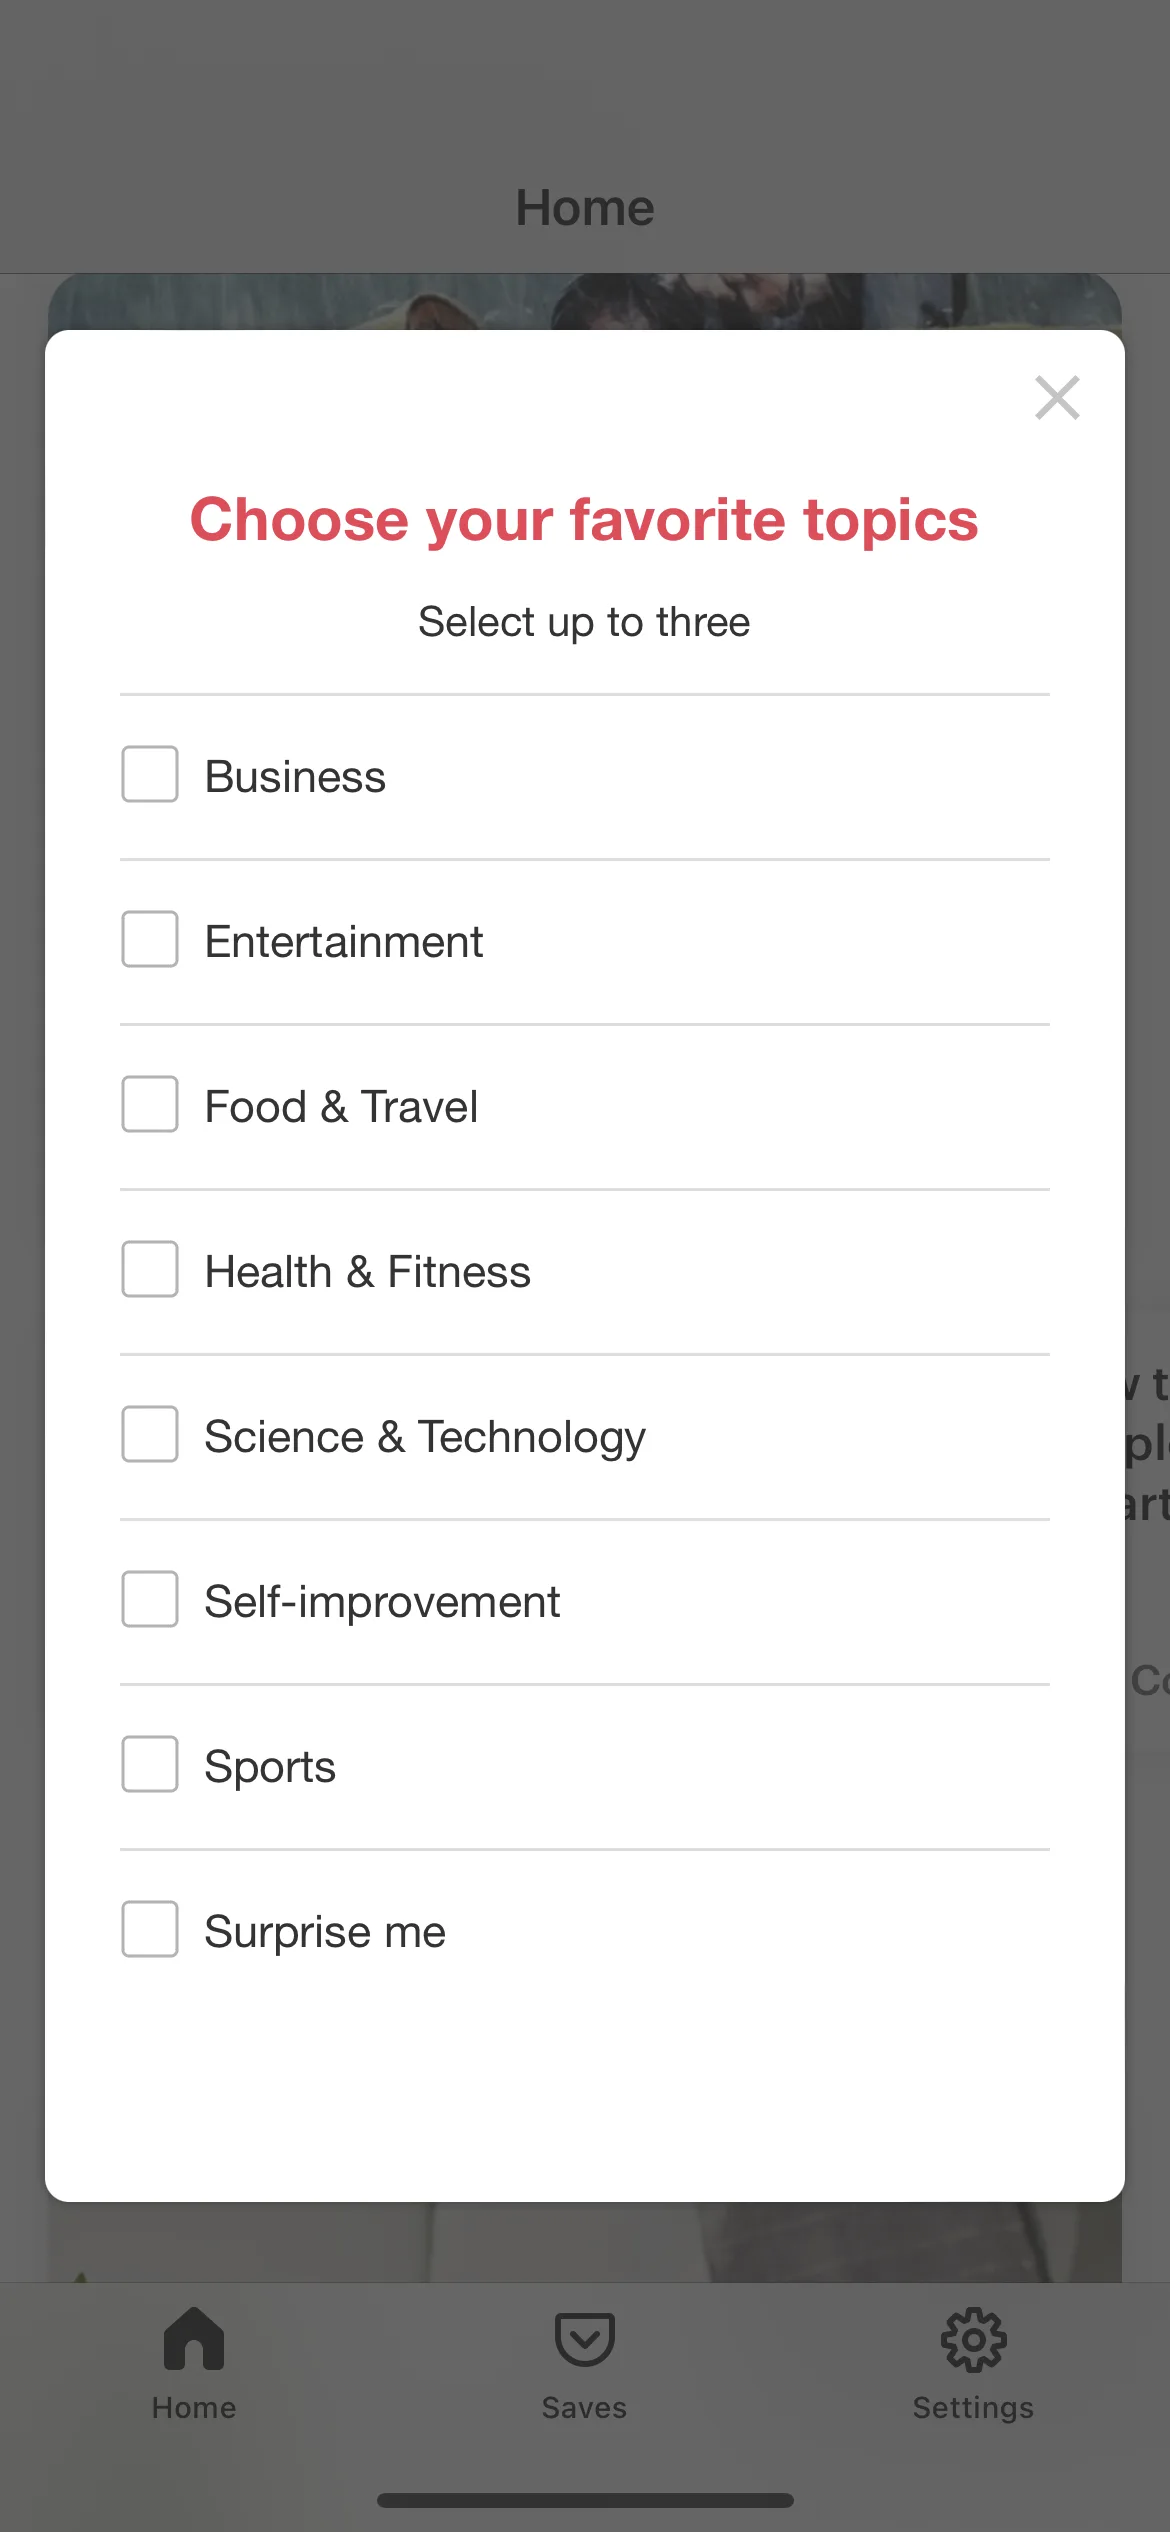Tap article image above the dialog

(584, 301)
